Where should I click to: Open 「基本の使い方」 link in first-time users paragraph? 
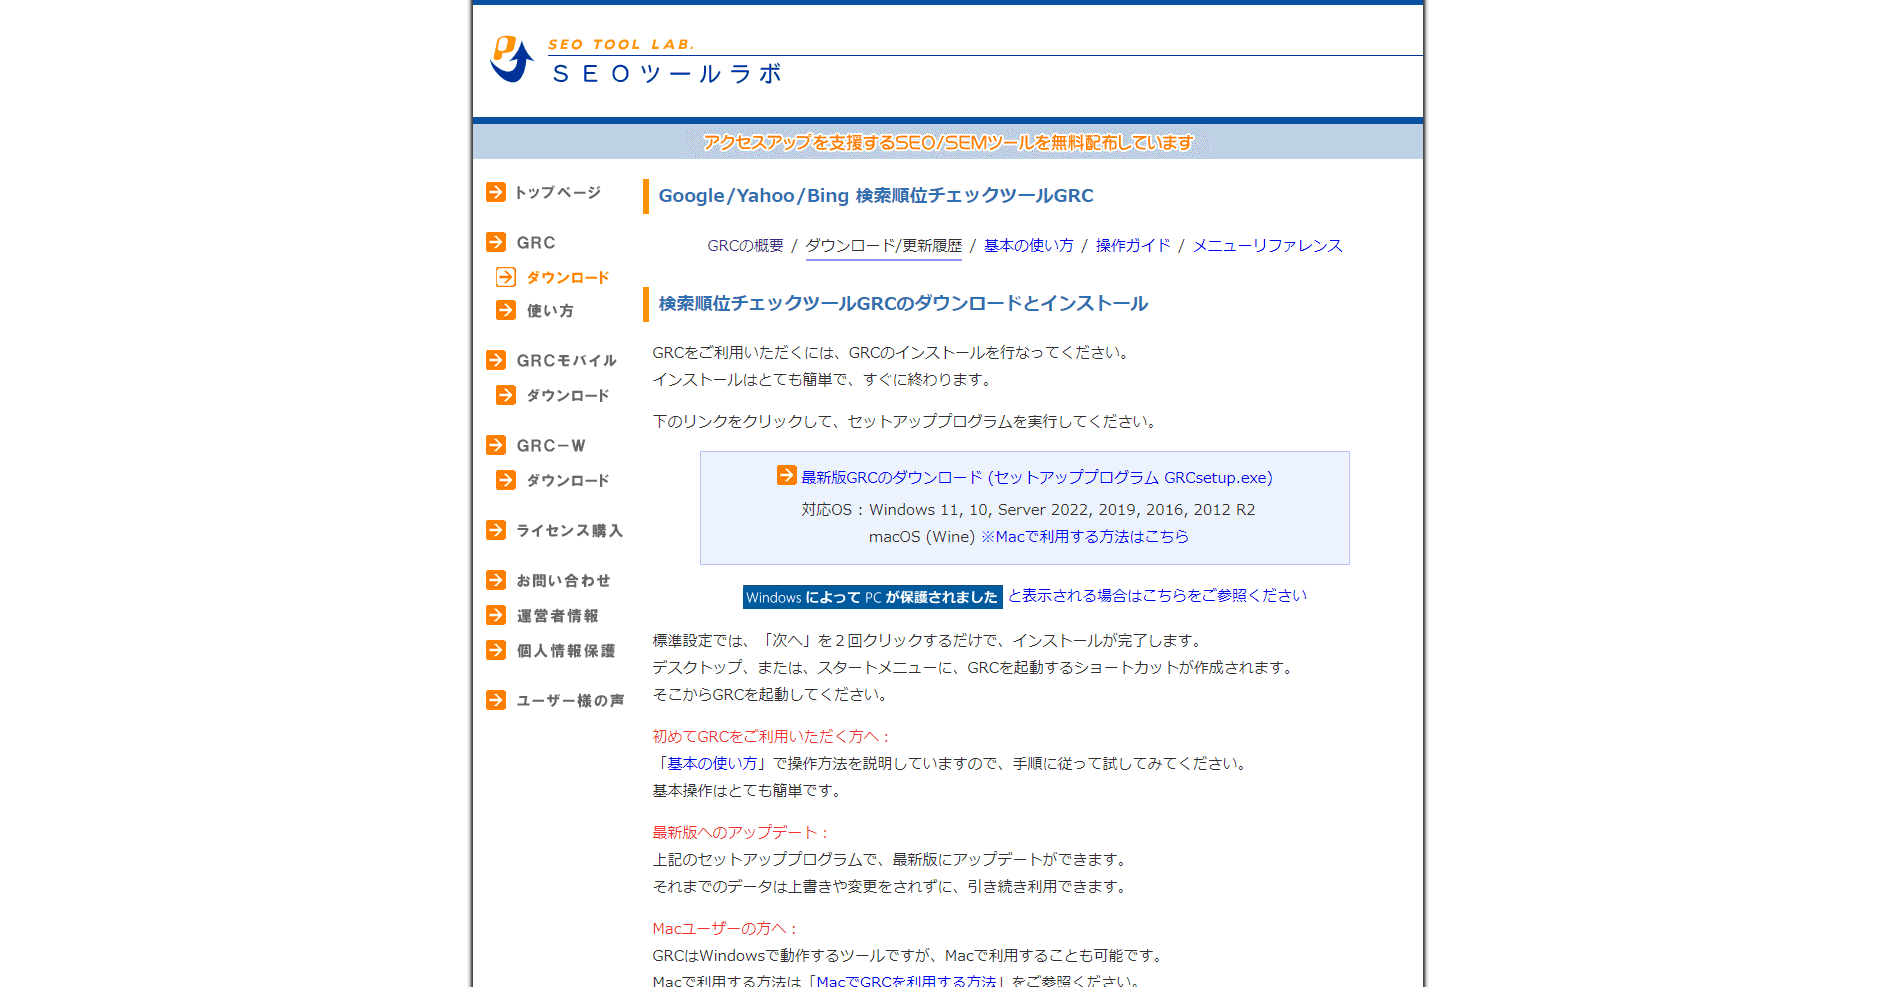click(712, 764)
